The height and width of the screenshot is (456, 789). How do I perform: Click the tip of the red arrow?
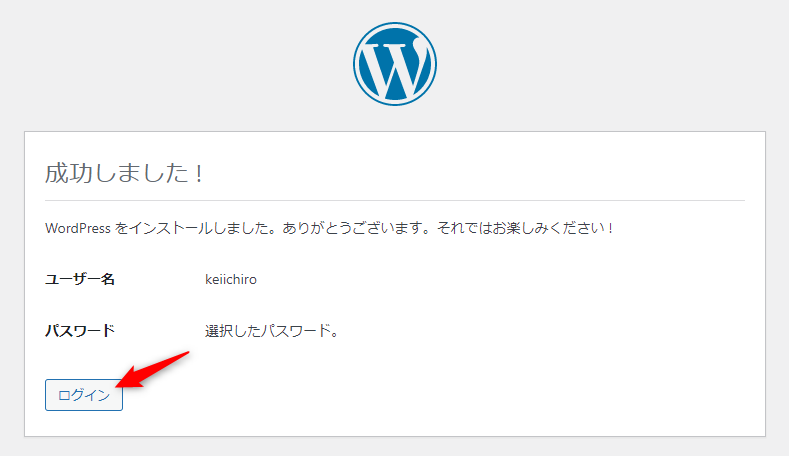coord(119,383)
